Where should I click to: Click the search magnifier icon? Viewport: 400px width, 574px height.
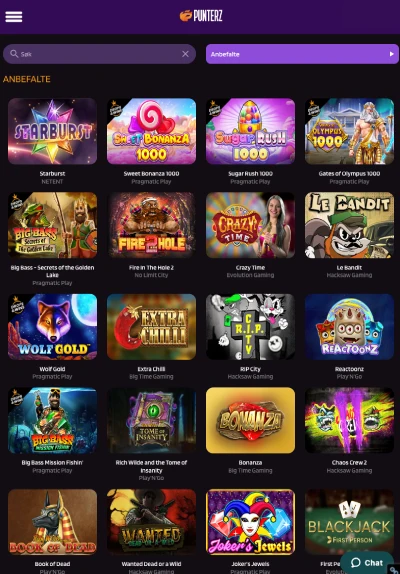click(14, 54)
